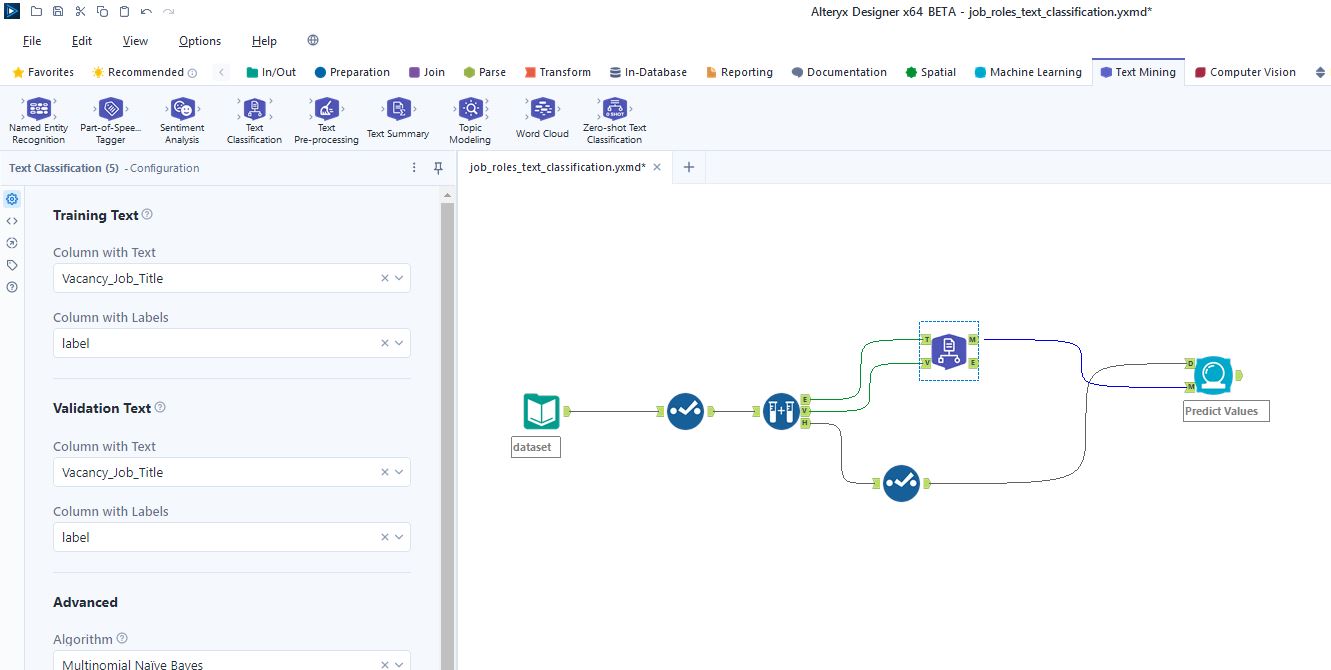Pin the Text Classification configuration panel
This screenshot has height=670, width=1331.
pyautogui.click(x=438, y=168)
